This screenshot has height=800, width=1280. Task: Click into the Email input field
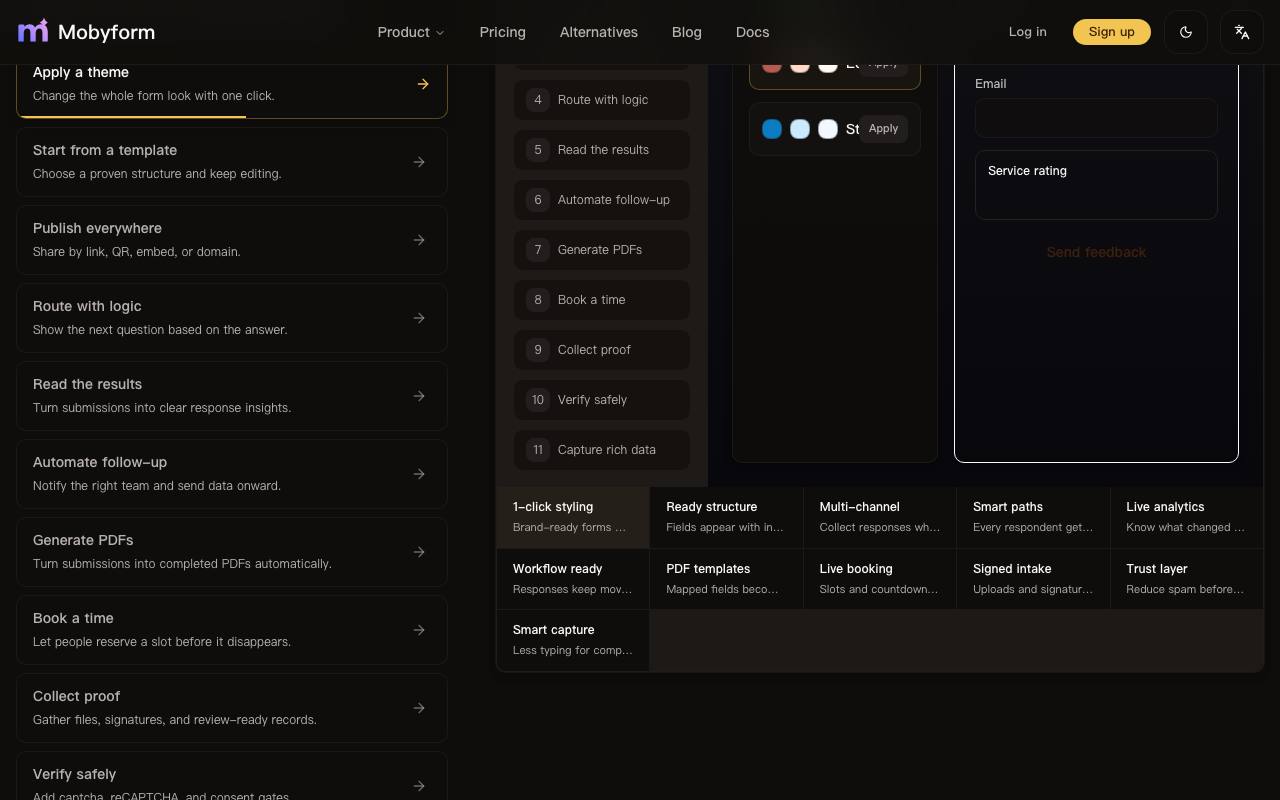[1096, 118]
